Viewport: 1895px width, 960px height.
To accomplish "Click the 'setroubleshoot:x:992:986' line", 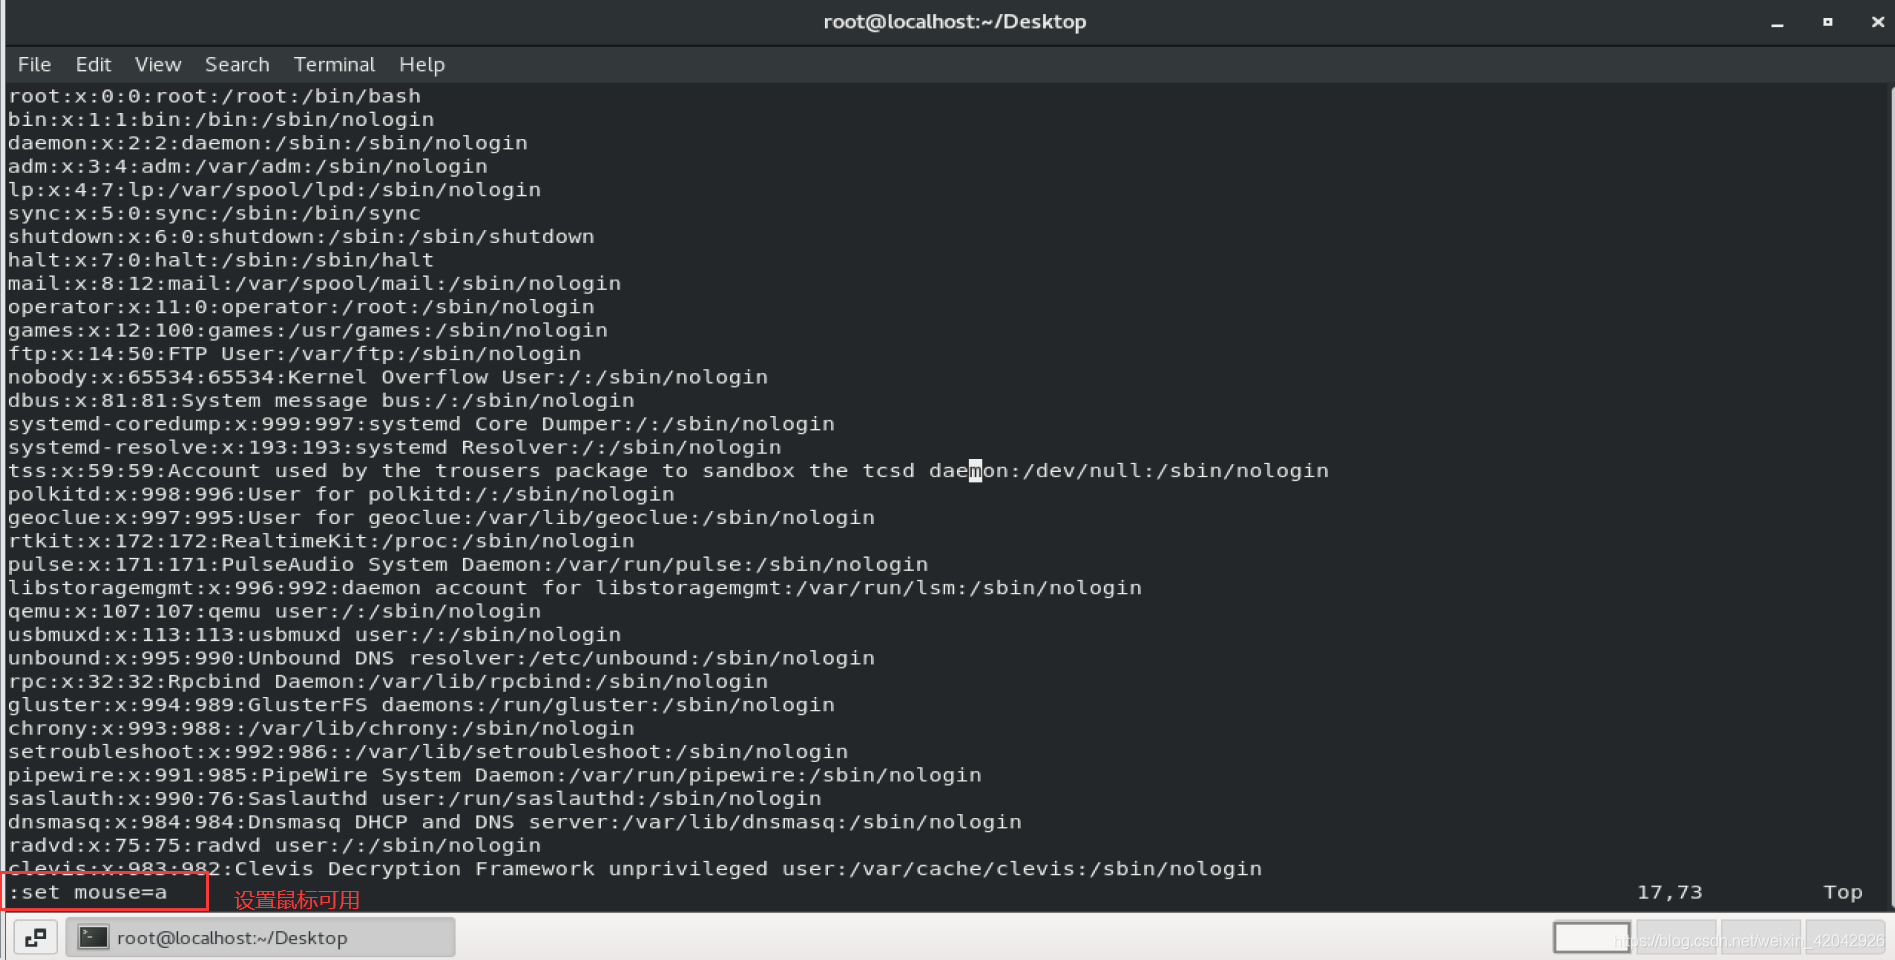I will click(x=428, y=752).
